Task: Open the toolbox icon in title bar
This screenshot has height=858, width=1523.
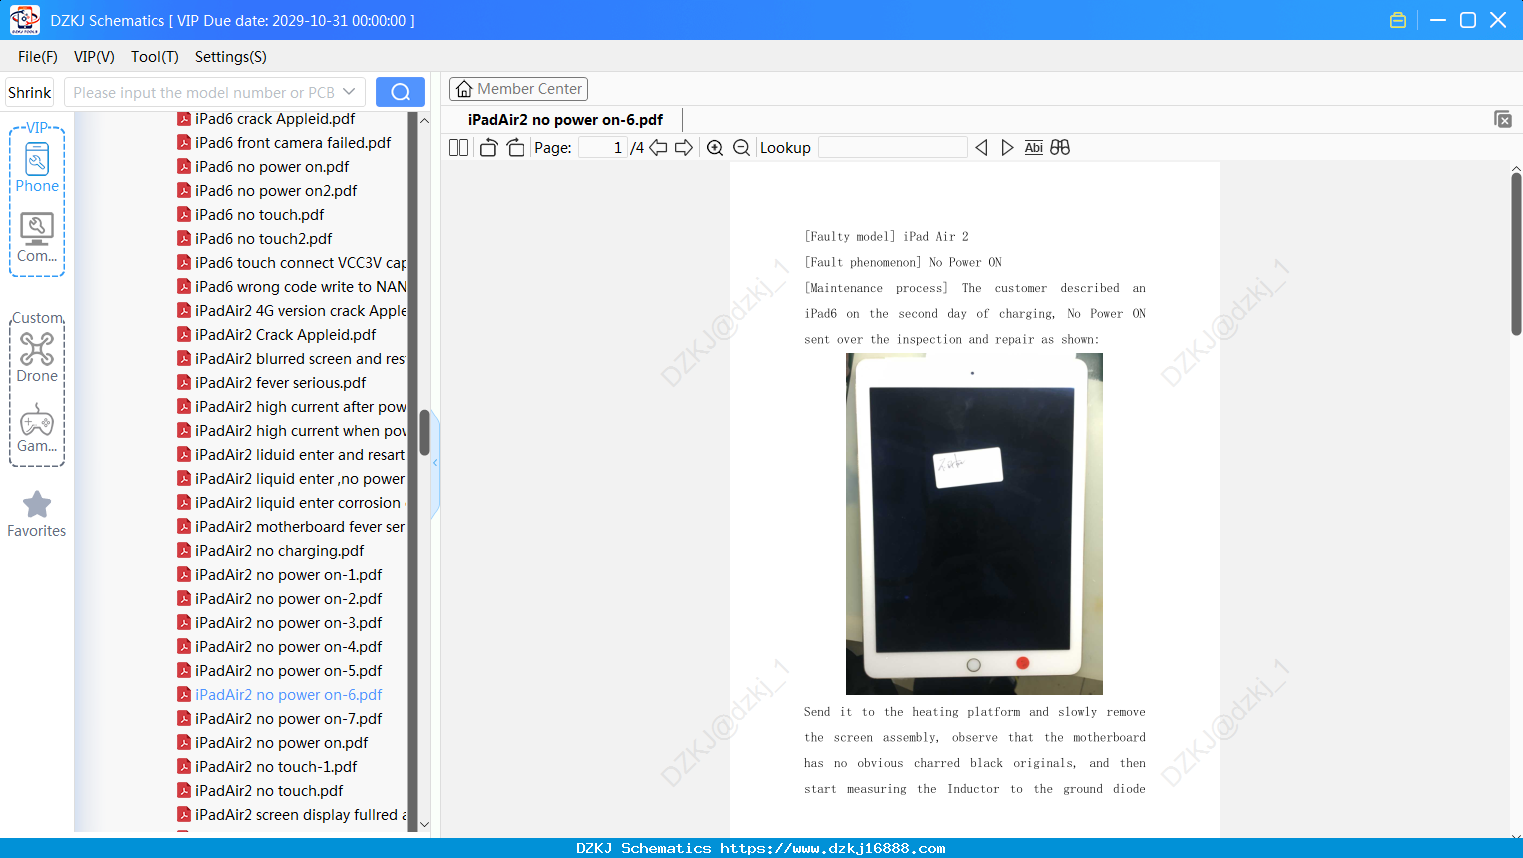Action: [1398, 20]
